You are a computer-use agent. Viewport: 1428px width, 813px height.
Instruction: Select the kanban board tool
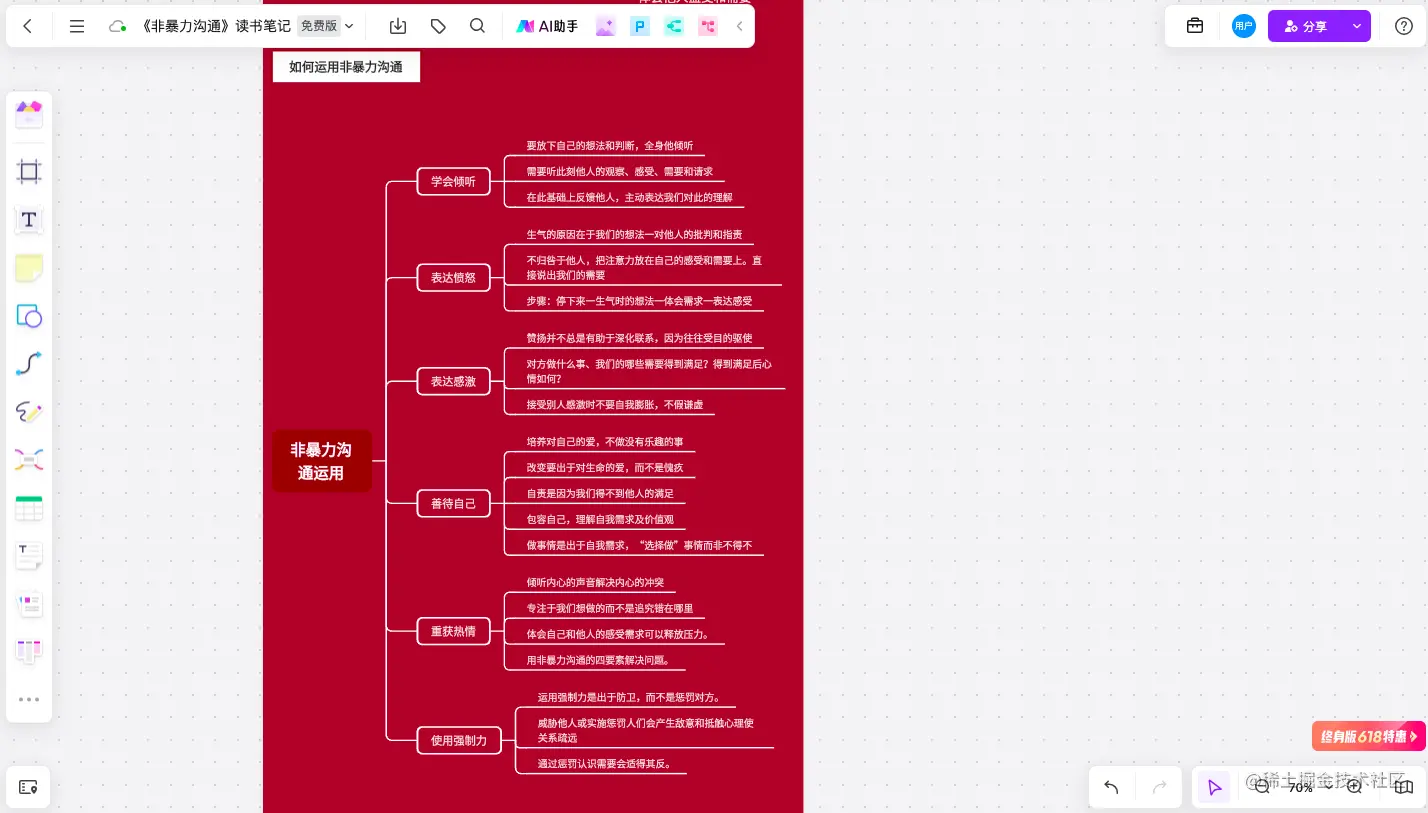[x=29, y=652]
